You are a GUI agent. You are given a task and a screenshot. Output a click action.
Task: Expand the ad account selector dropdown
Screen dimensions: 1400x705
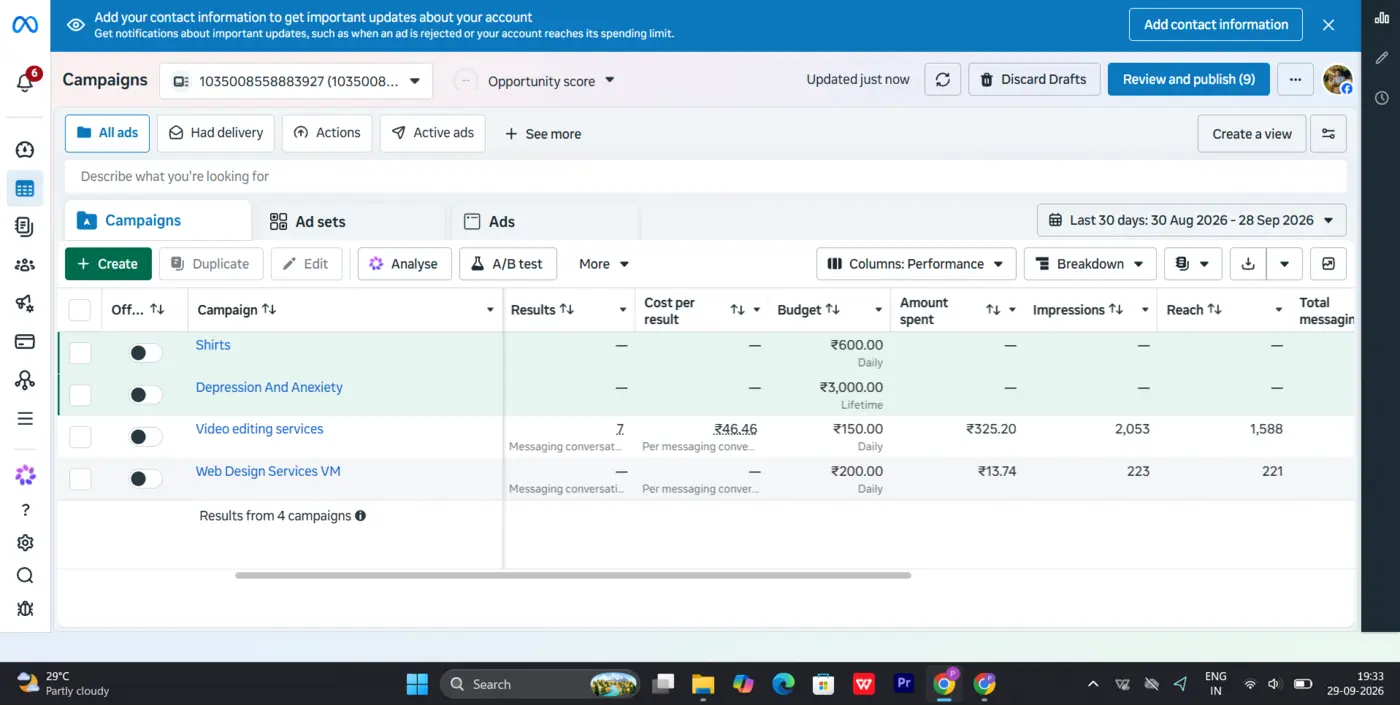click(296, 81)
